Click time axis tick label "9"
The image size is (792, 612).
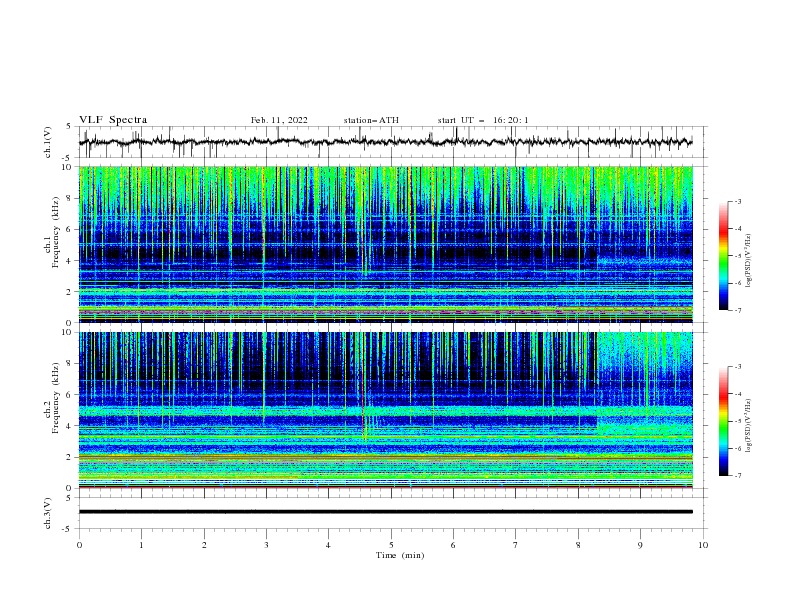point(640,545)
